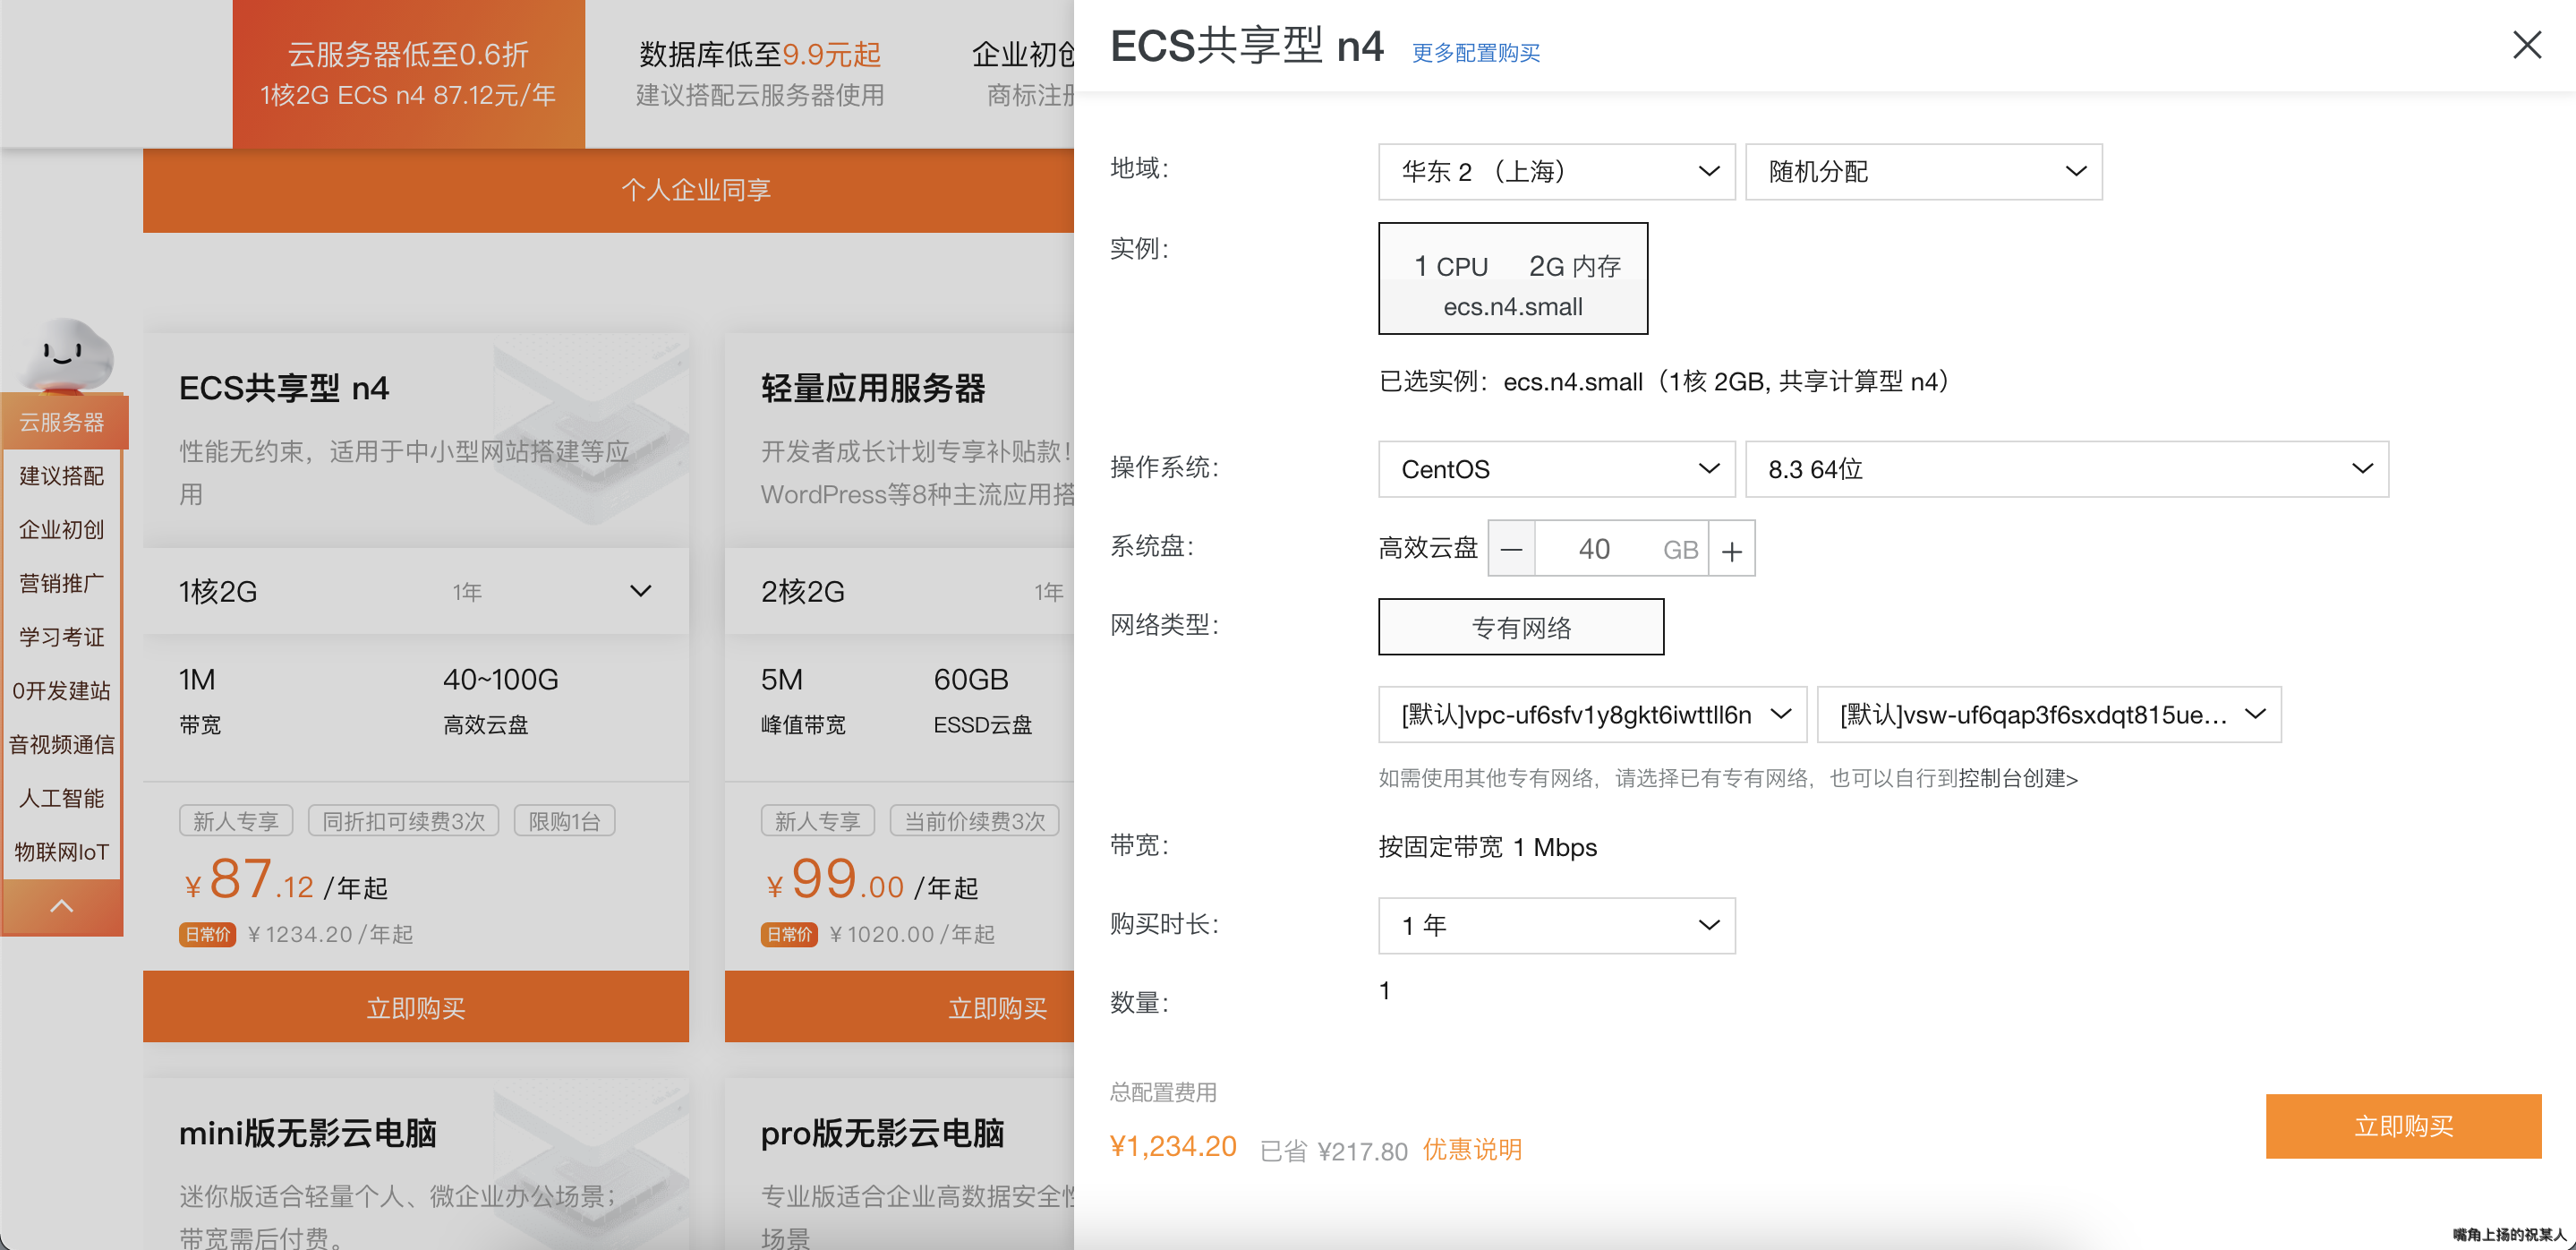Image resolution: width=2576 pixels, height=1250 pixels.
Task: Click 立即购买 on the ECS共享型 n4 card
Action: click(416, 1007)
